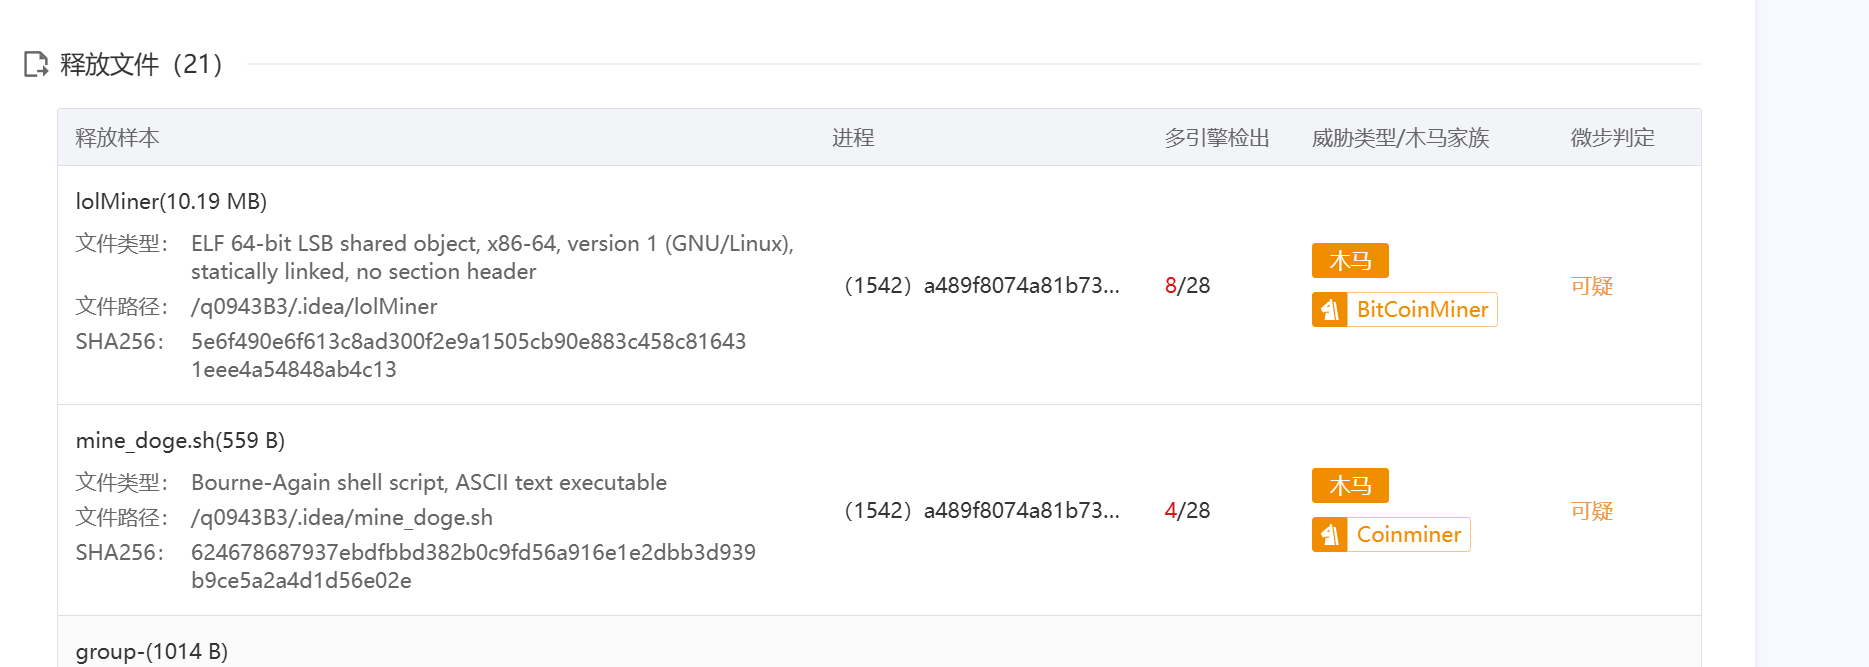Click the horse icon beside Coinminer
The image size is (1869, 667).
click(1329, 535)
